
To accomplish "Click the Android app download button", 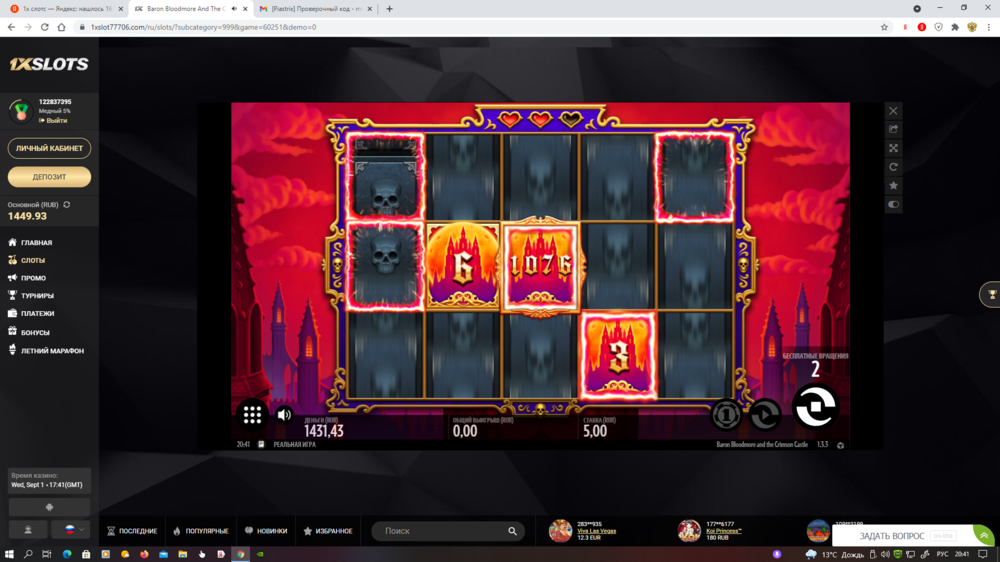I will pos(49,507).
